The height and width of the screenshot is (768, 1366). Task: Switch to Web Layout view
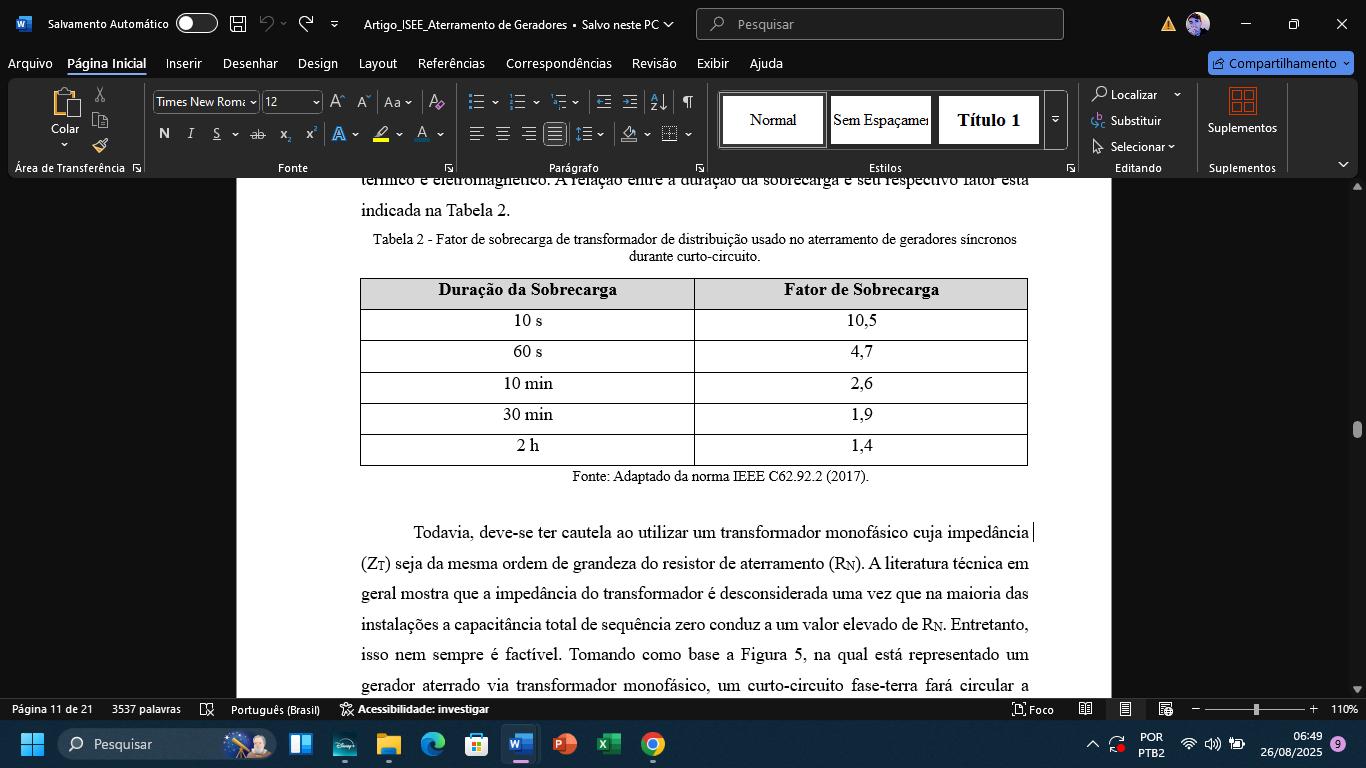tap(1165, 709)
